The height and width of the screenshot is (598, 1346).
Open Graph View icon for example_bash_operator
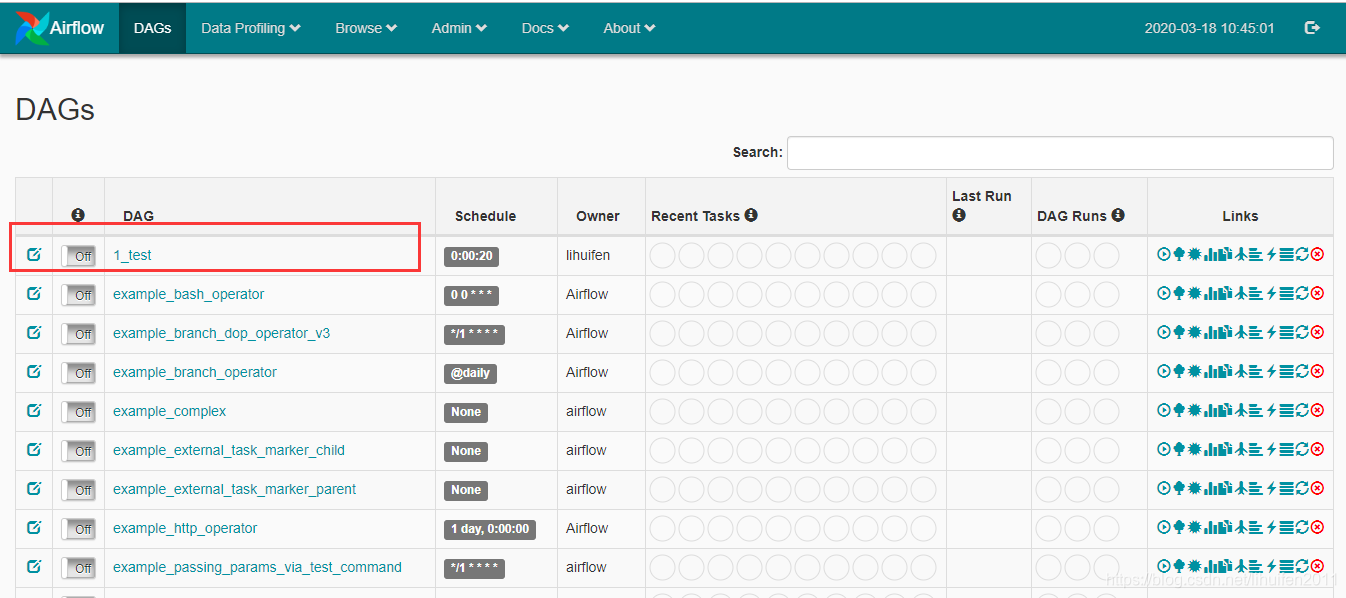click(x=1195, y=293)
